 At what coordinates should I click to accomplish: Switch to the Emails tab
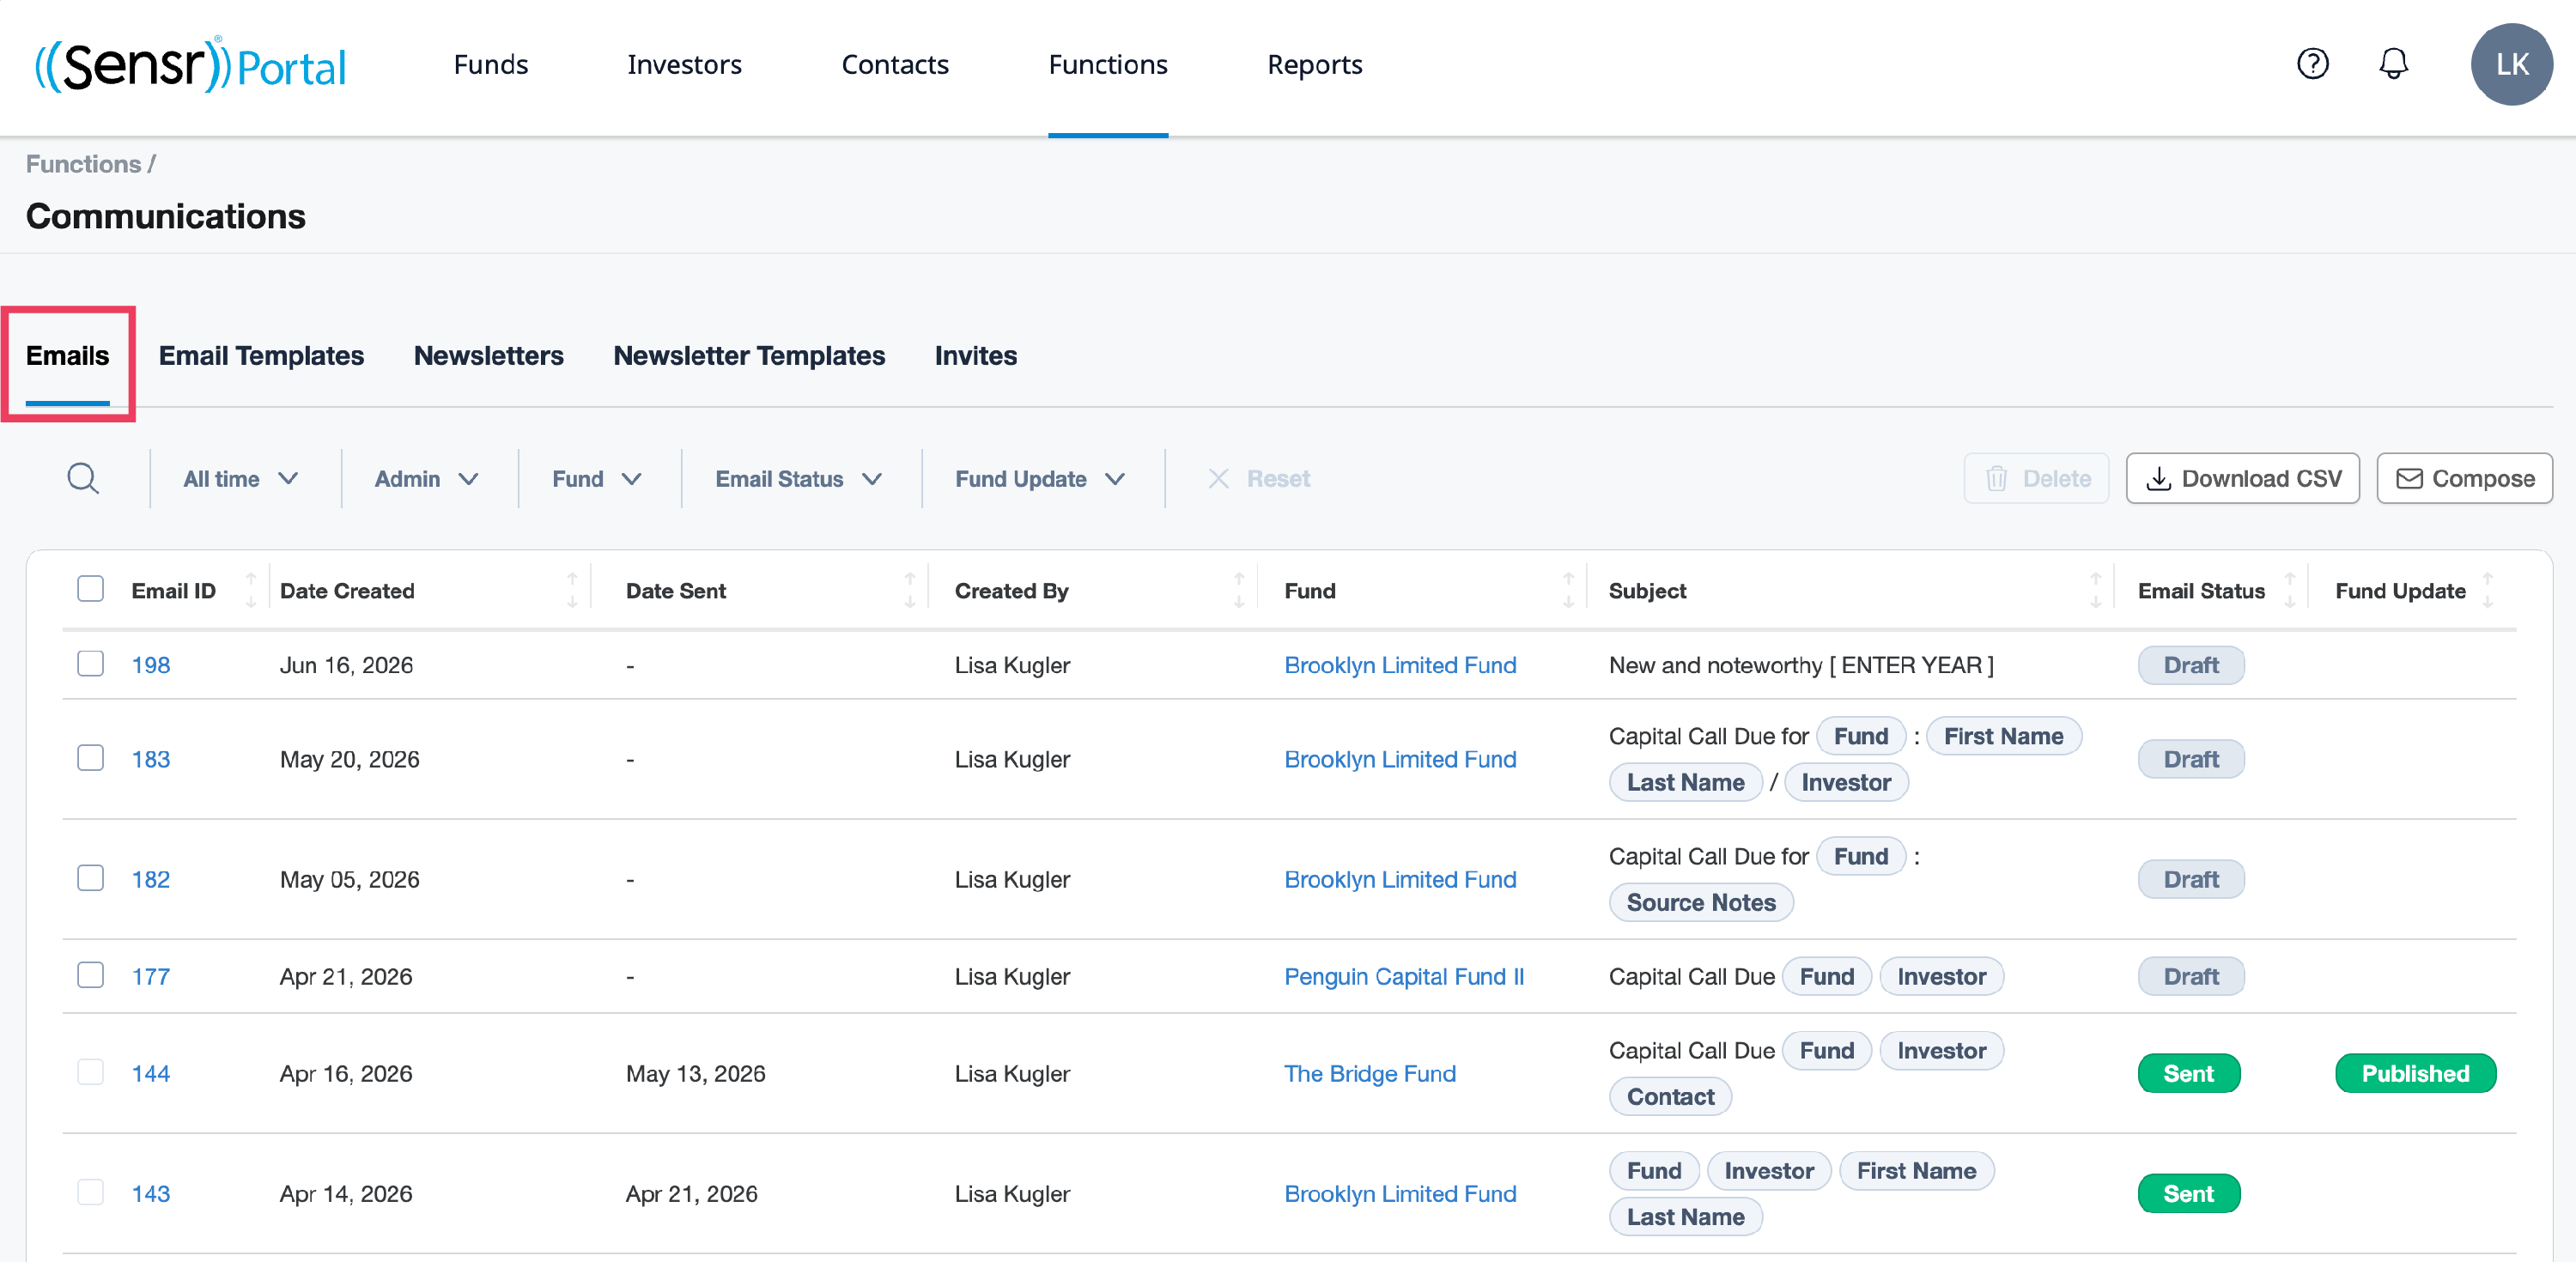67,356
